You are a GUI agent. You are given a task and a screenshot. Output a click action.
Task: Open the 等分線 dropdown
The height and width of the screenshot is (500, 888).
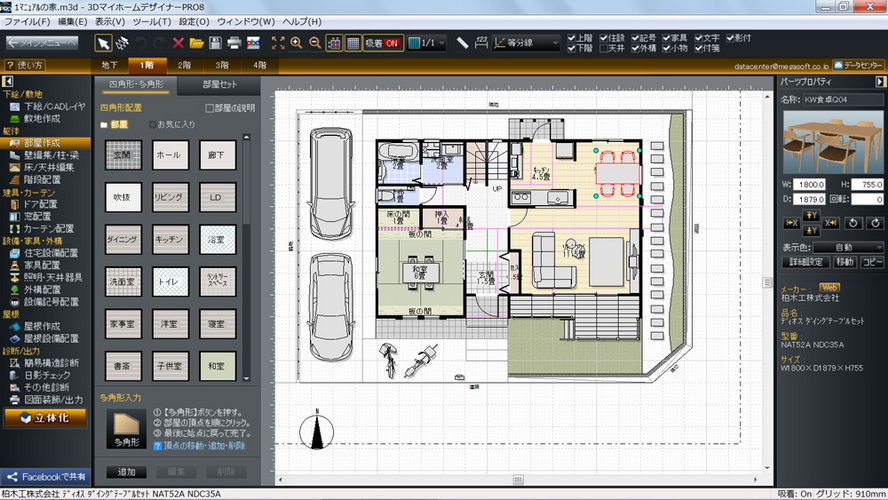point(528,43)
